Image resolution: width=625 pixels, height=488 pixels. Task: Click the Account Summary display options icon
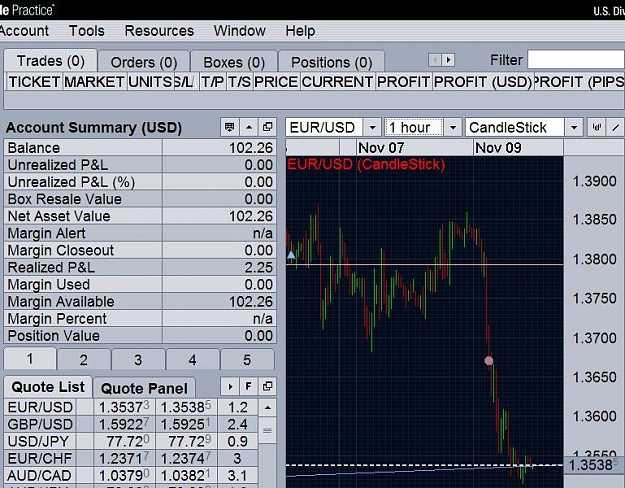pos(230,127)
